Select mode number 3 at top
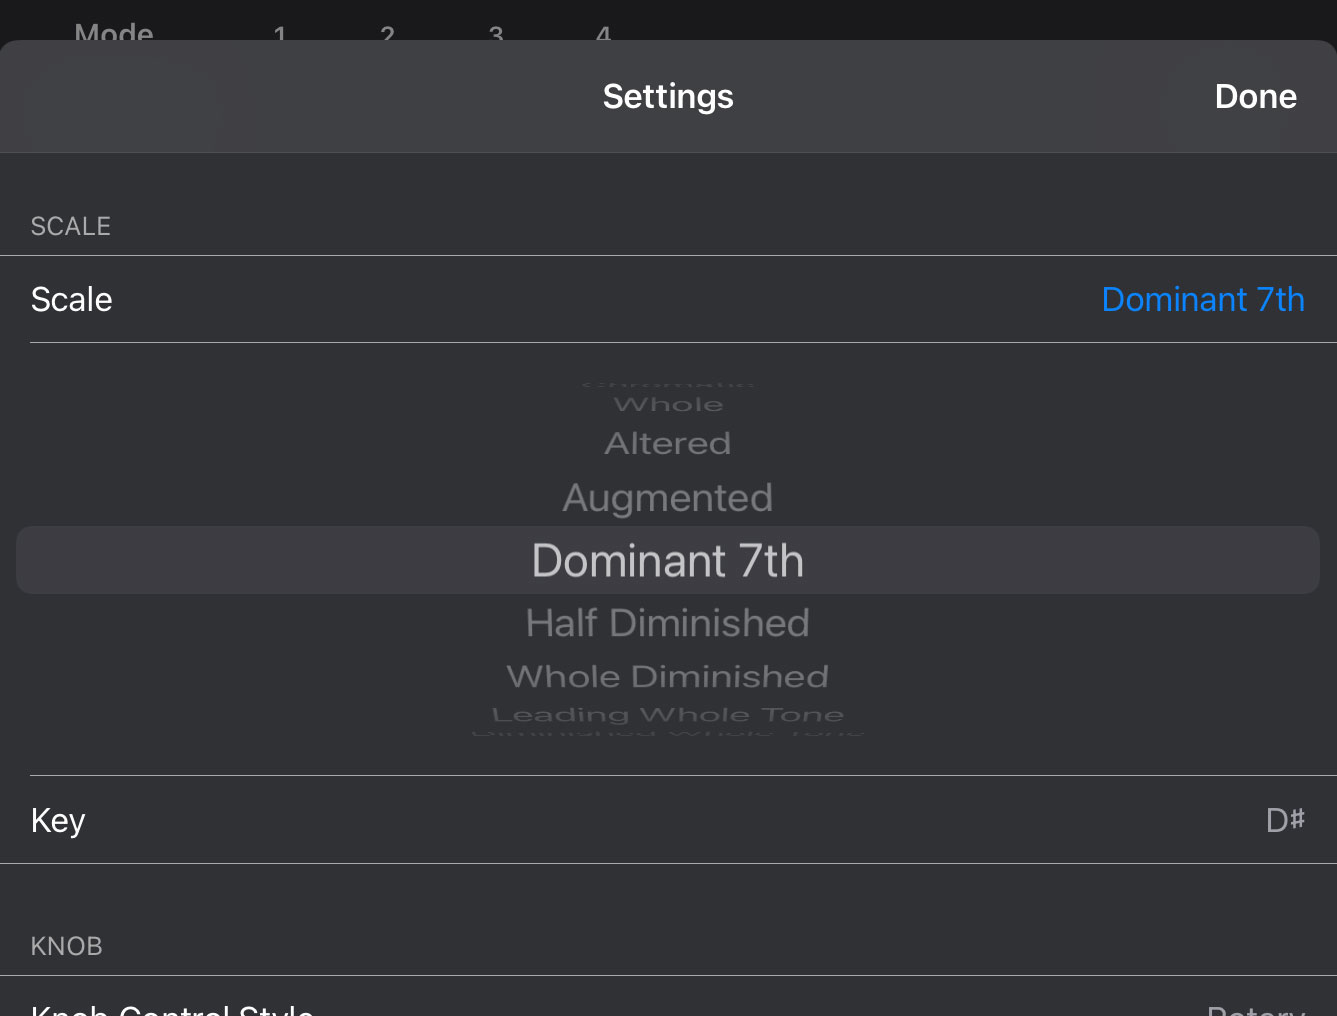 tap(496, 34)
